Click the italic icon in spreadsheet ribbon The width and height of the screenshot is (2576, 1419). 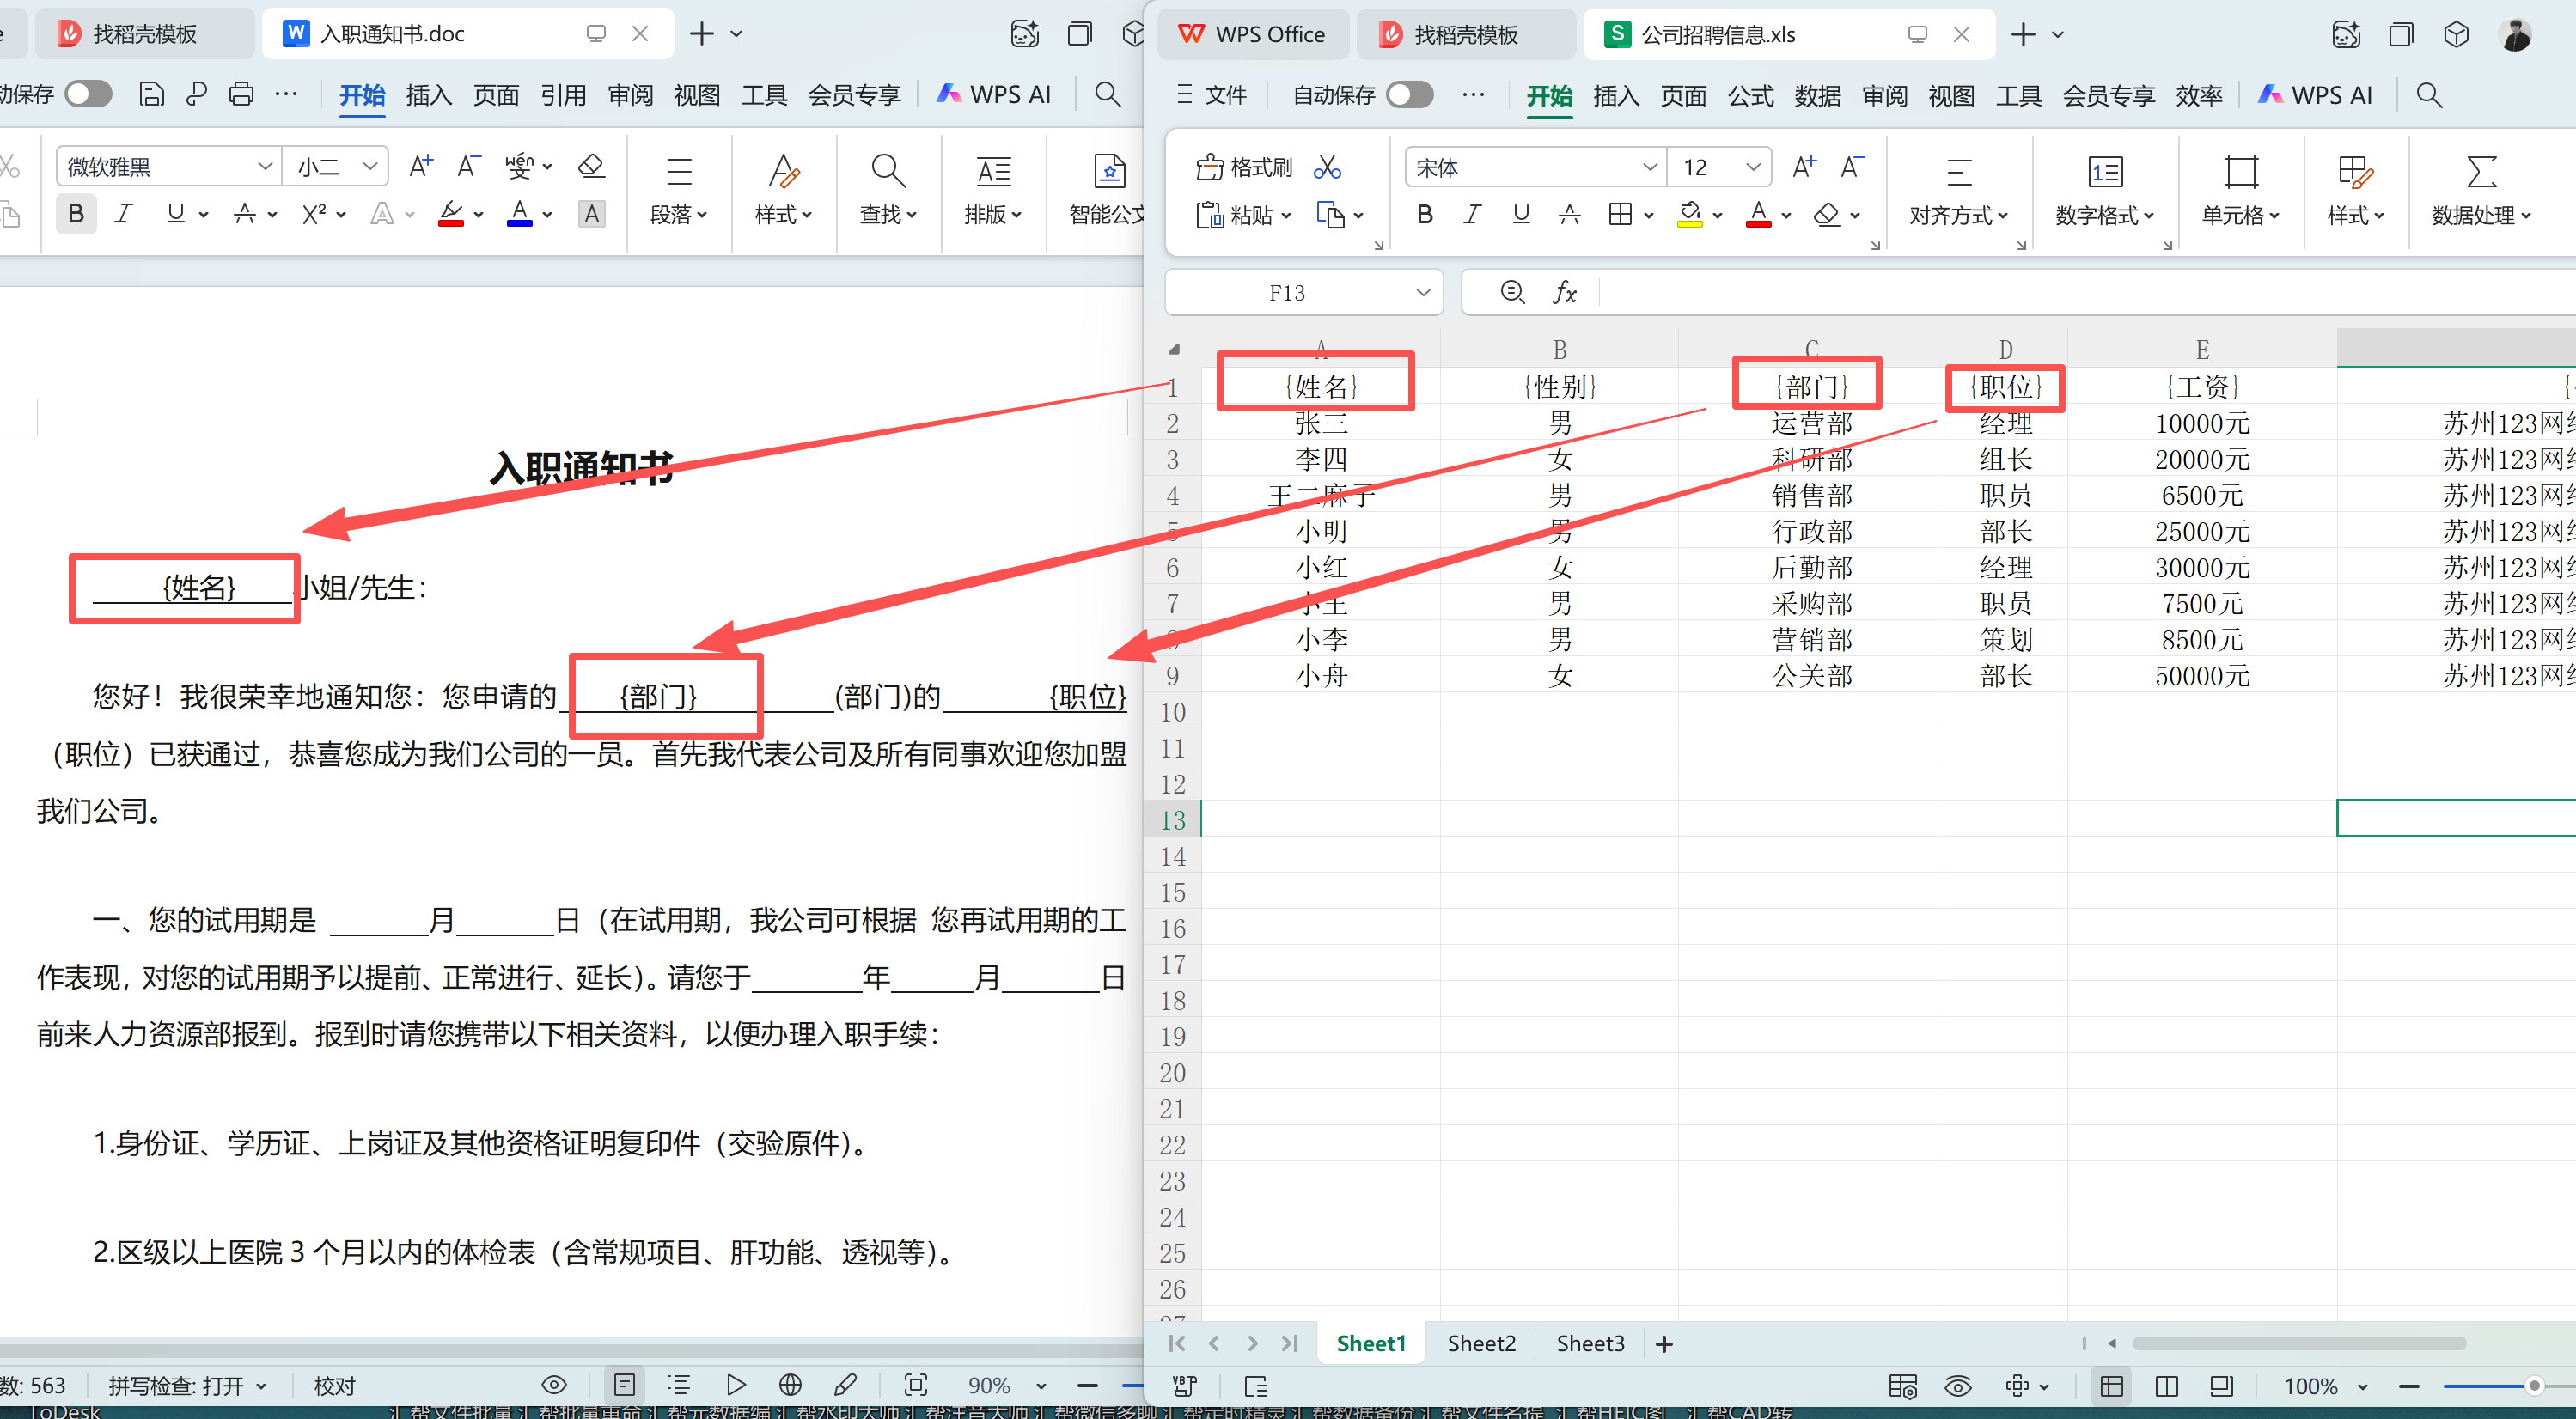tap(1472, 214)
